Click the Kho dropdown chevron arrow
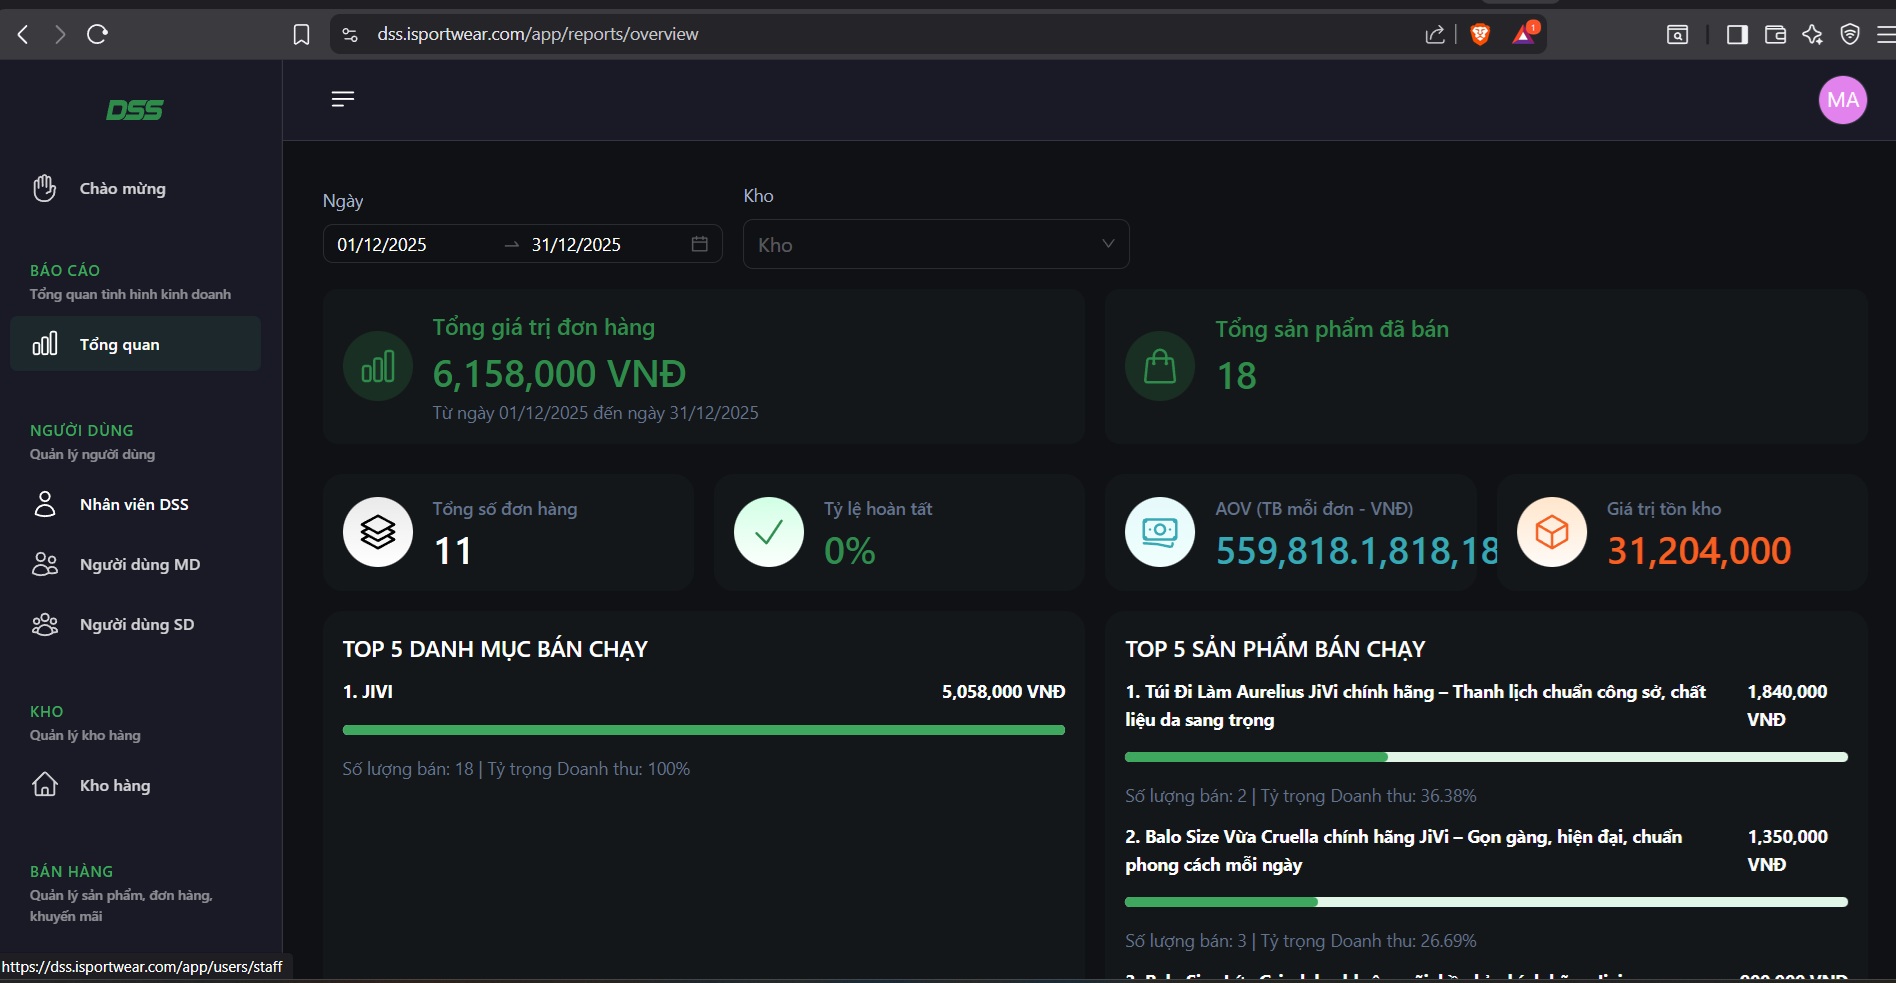The image size is (1896, 983). [1108, 244]
